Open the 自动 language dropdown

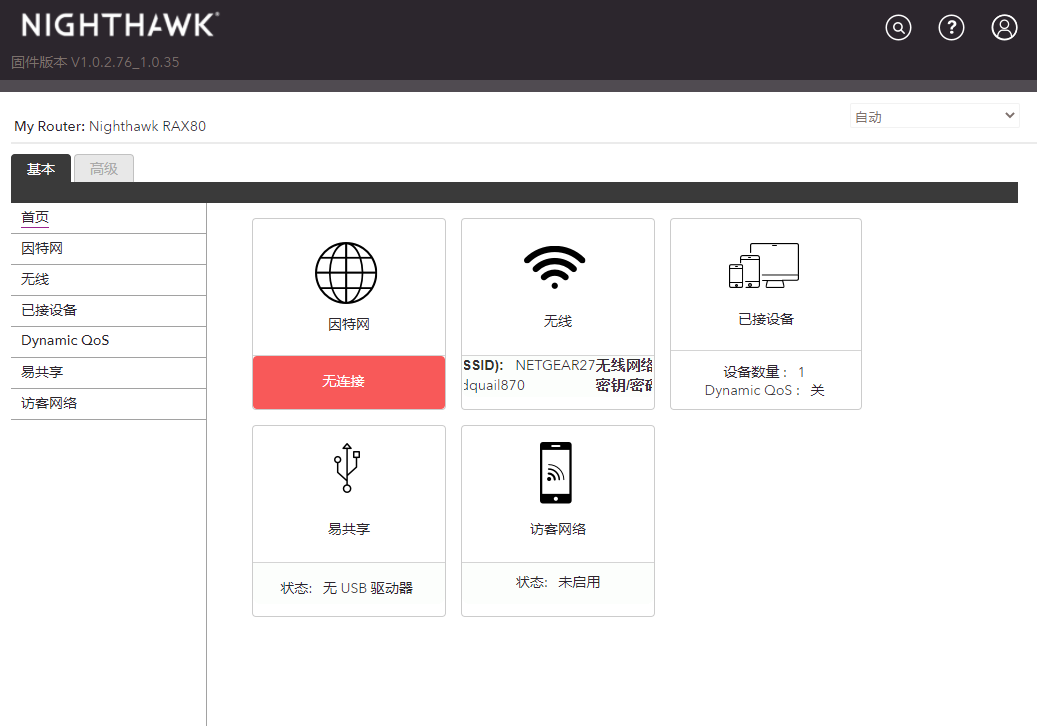[934, 116]
